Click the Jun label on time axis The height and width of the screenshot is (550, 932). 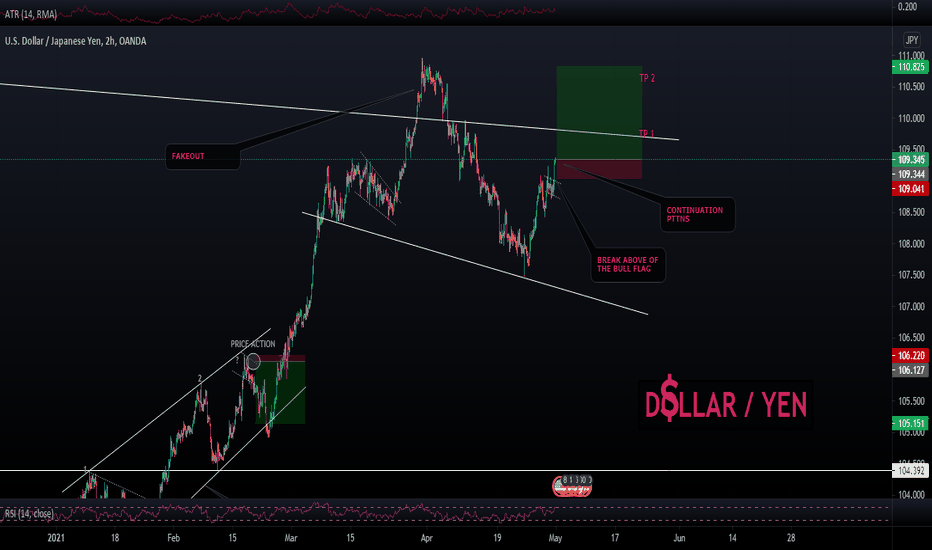[679, 538]
